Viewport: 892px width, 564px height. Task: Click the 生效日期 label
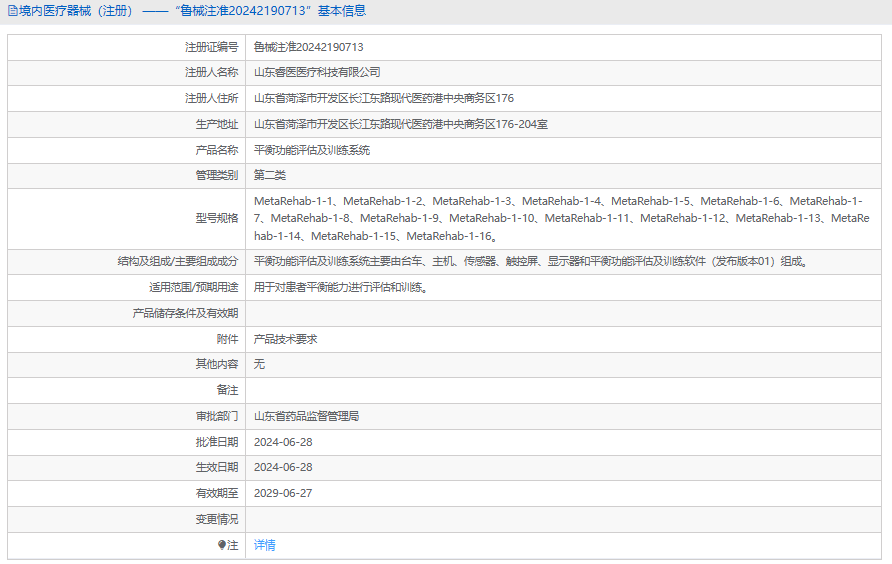[217, 467]
